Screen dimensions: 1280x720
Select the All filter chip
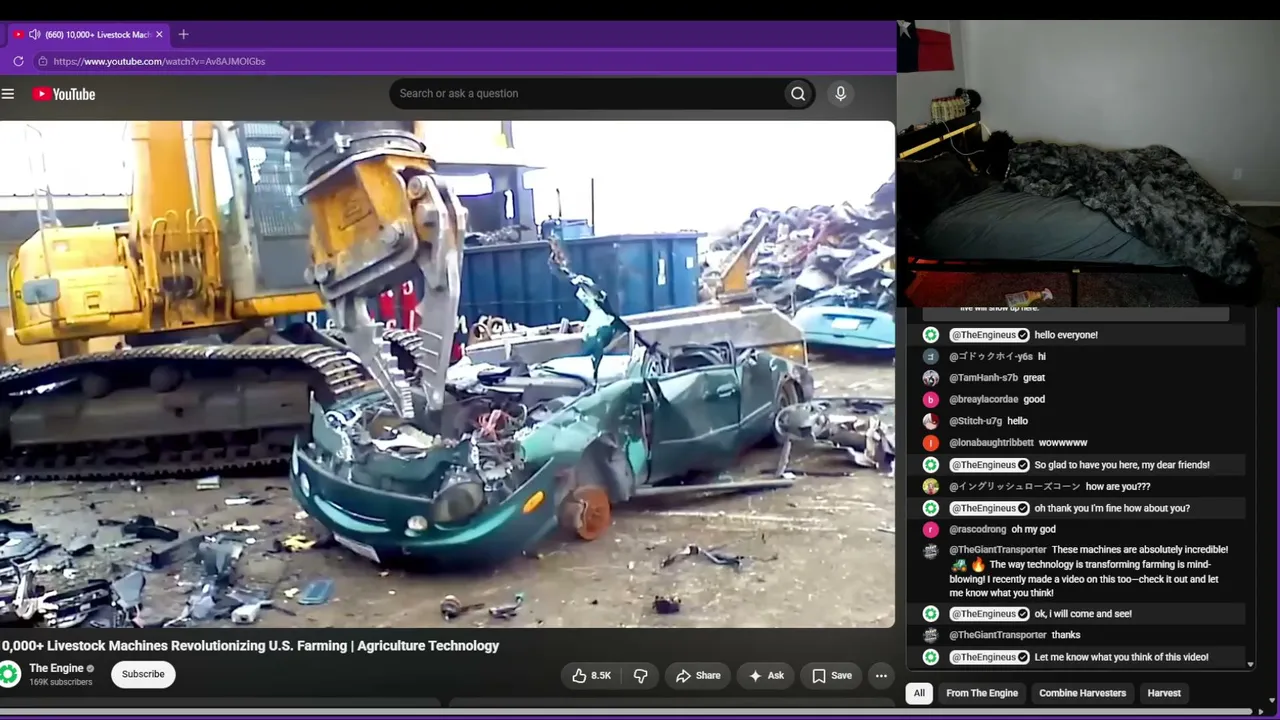(919, 693)
